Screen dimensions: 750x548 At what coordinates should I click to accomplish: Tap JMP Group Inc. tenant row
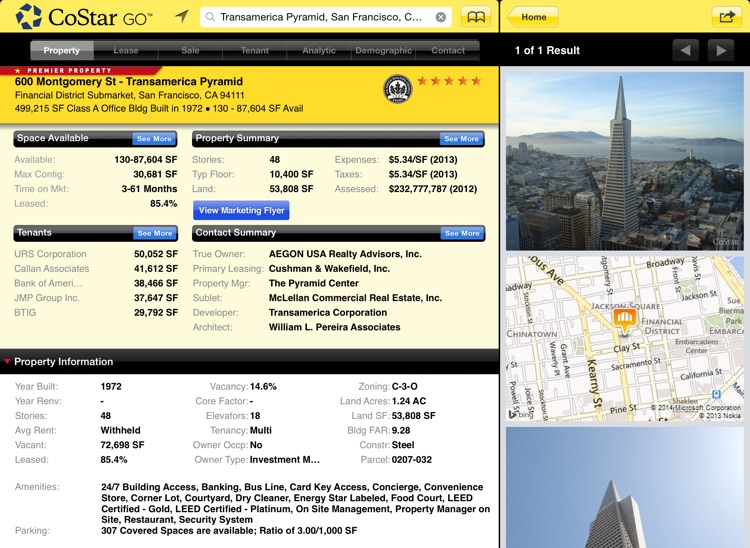tap(96, 298)
